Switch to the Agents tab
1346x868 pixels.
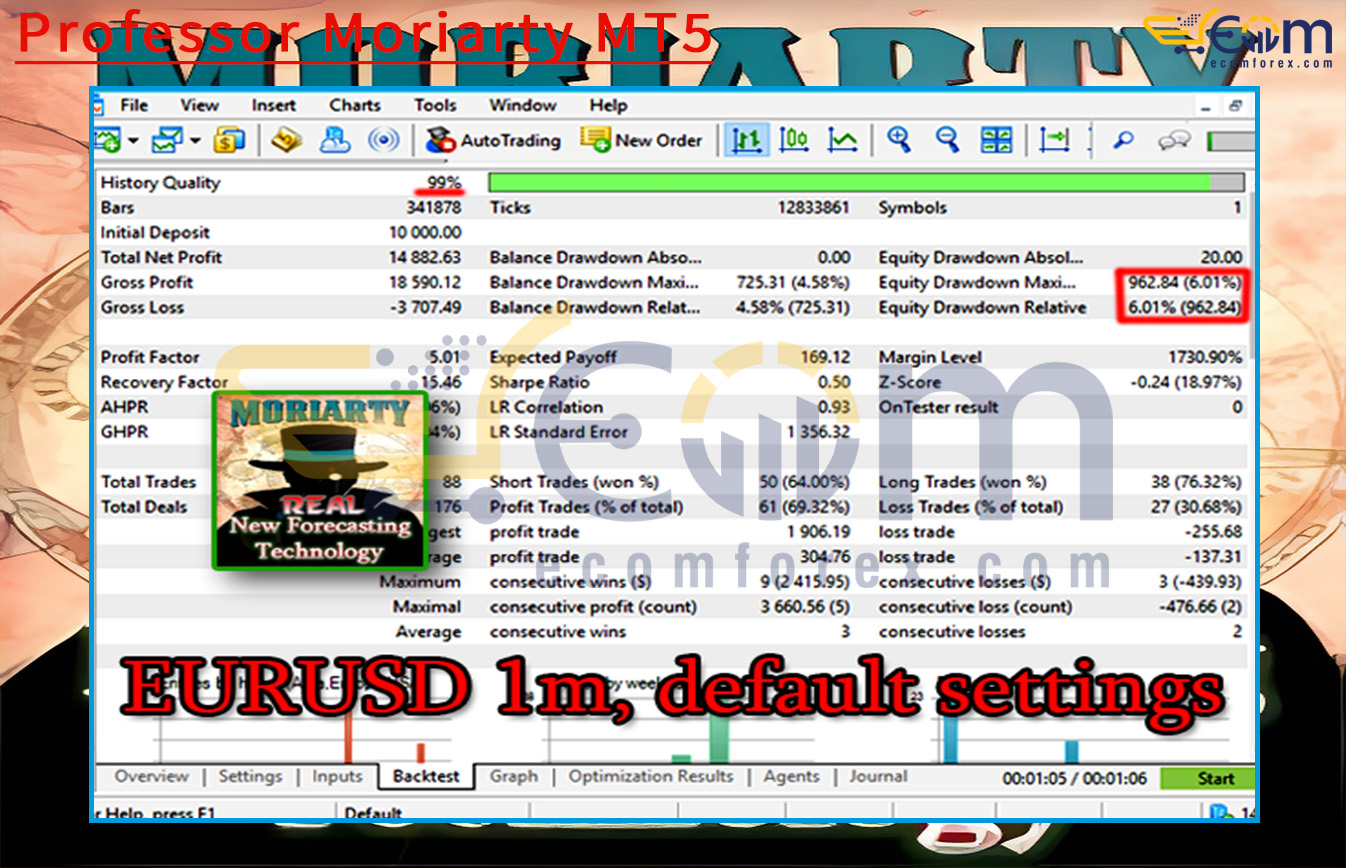791,776
